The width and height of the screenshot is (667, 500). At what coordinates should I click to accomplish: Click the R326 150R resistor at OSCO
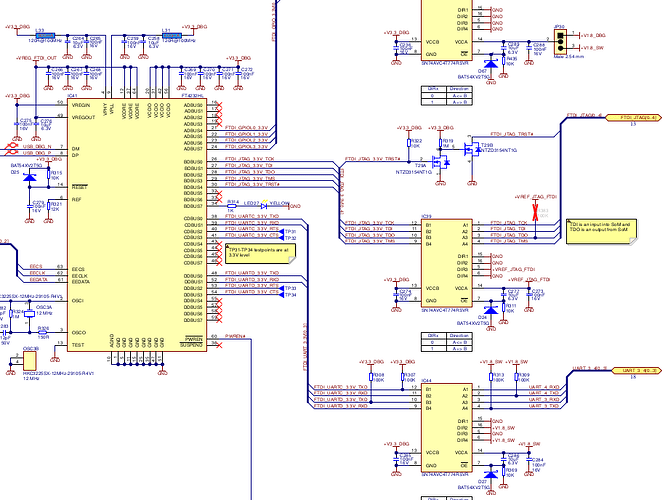(x=43, y=332)
